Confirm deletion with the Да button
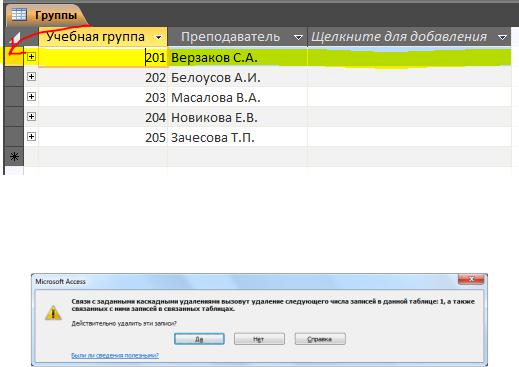Viewport: 519px width, 367px height. coord(199,339)
